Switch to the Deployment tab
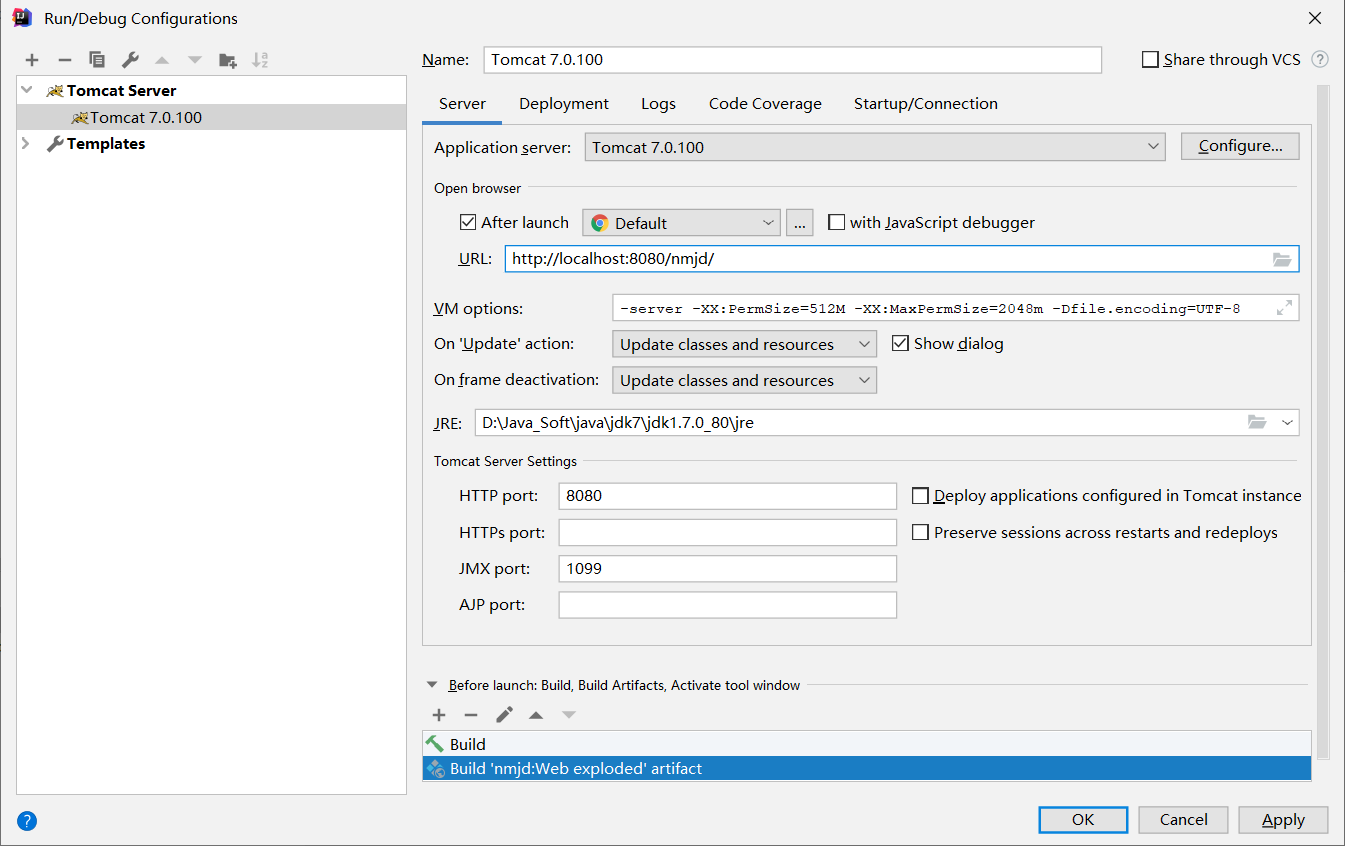This screenshot has height=846, width=1345. pos(564,104)
